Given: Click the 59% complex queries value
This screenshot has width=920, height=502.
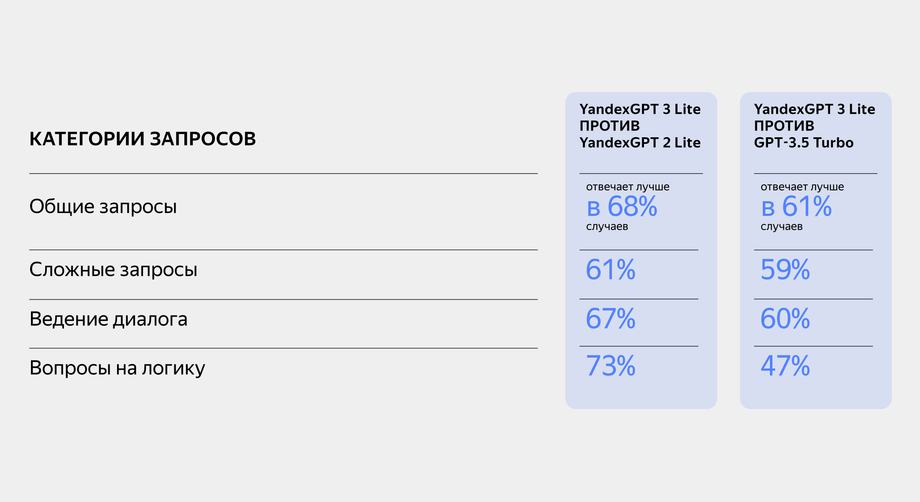Looking at the screenshot, I should pos(785,270).
